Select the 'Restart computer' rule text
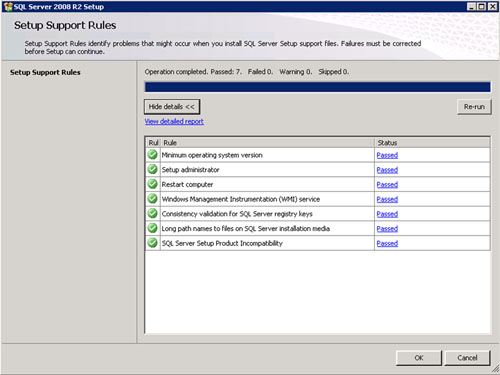 pos(187,184)
